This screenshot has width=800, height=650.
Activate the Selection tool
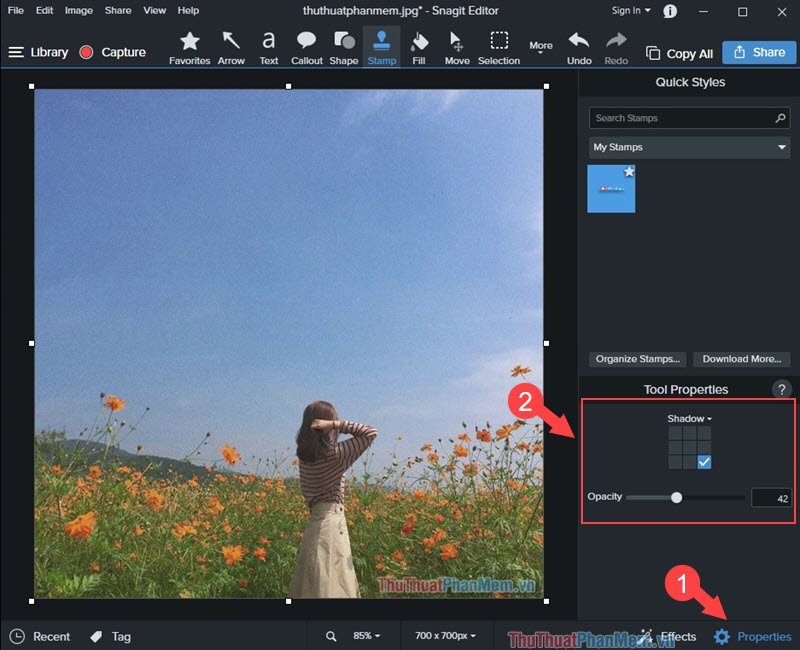click(x=499, y=46)
